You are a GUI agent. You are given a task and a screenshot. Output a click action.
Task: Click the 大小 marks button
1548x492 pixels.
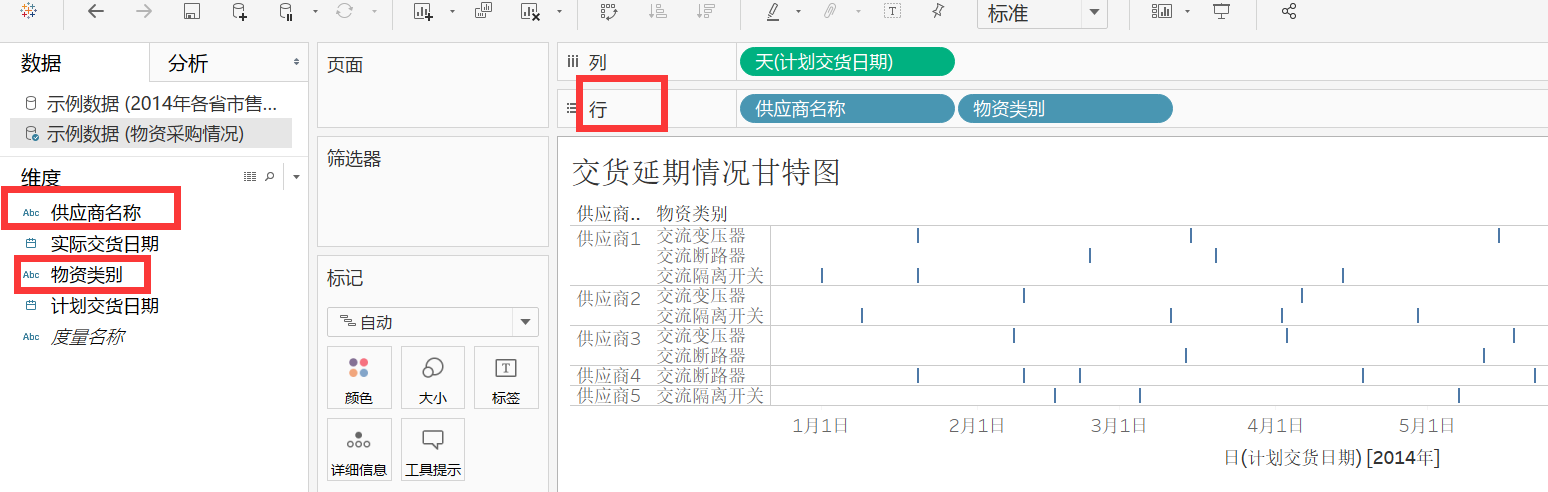coord(433,378)
